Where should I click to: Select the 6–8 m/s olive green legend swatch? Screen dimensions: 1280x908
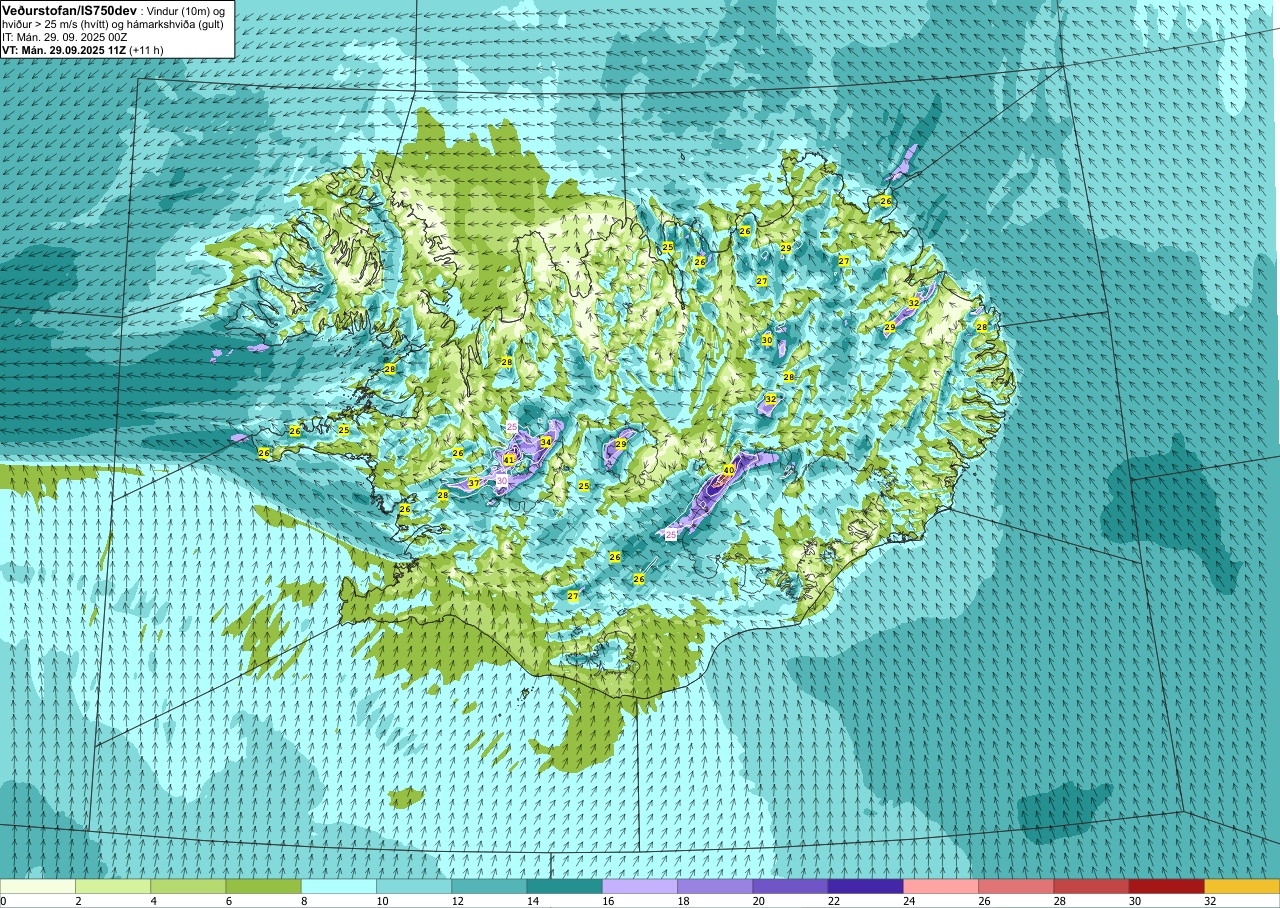tap(263, 886)
